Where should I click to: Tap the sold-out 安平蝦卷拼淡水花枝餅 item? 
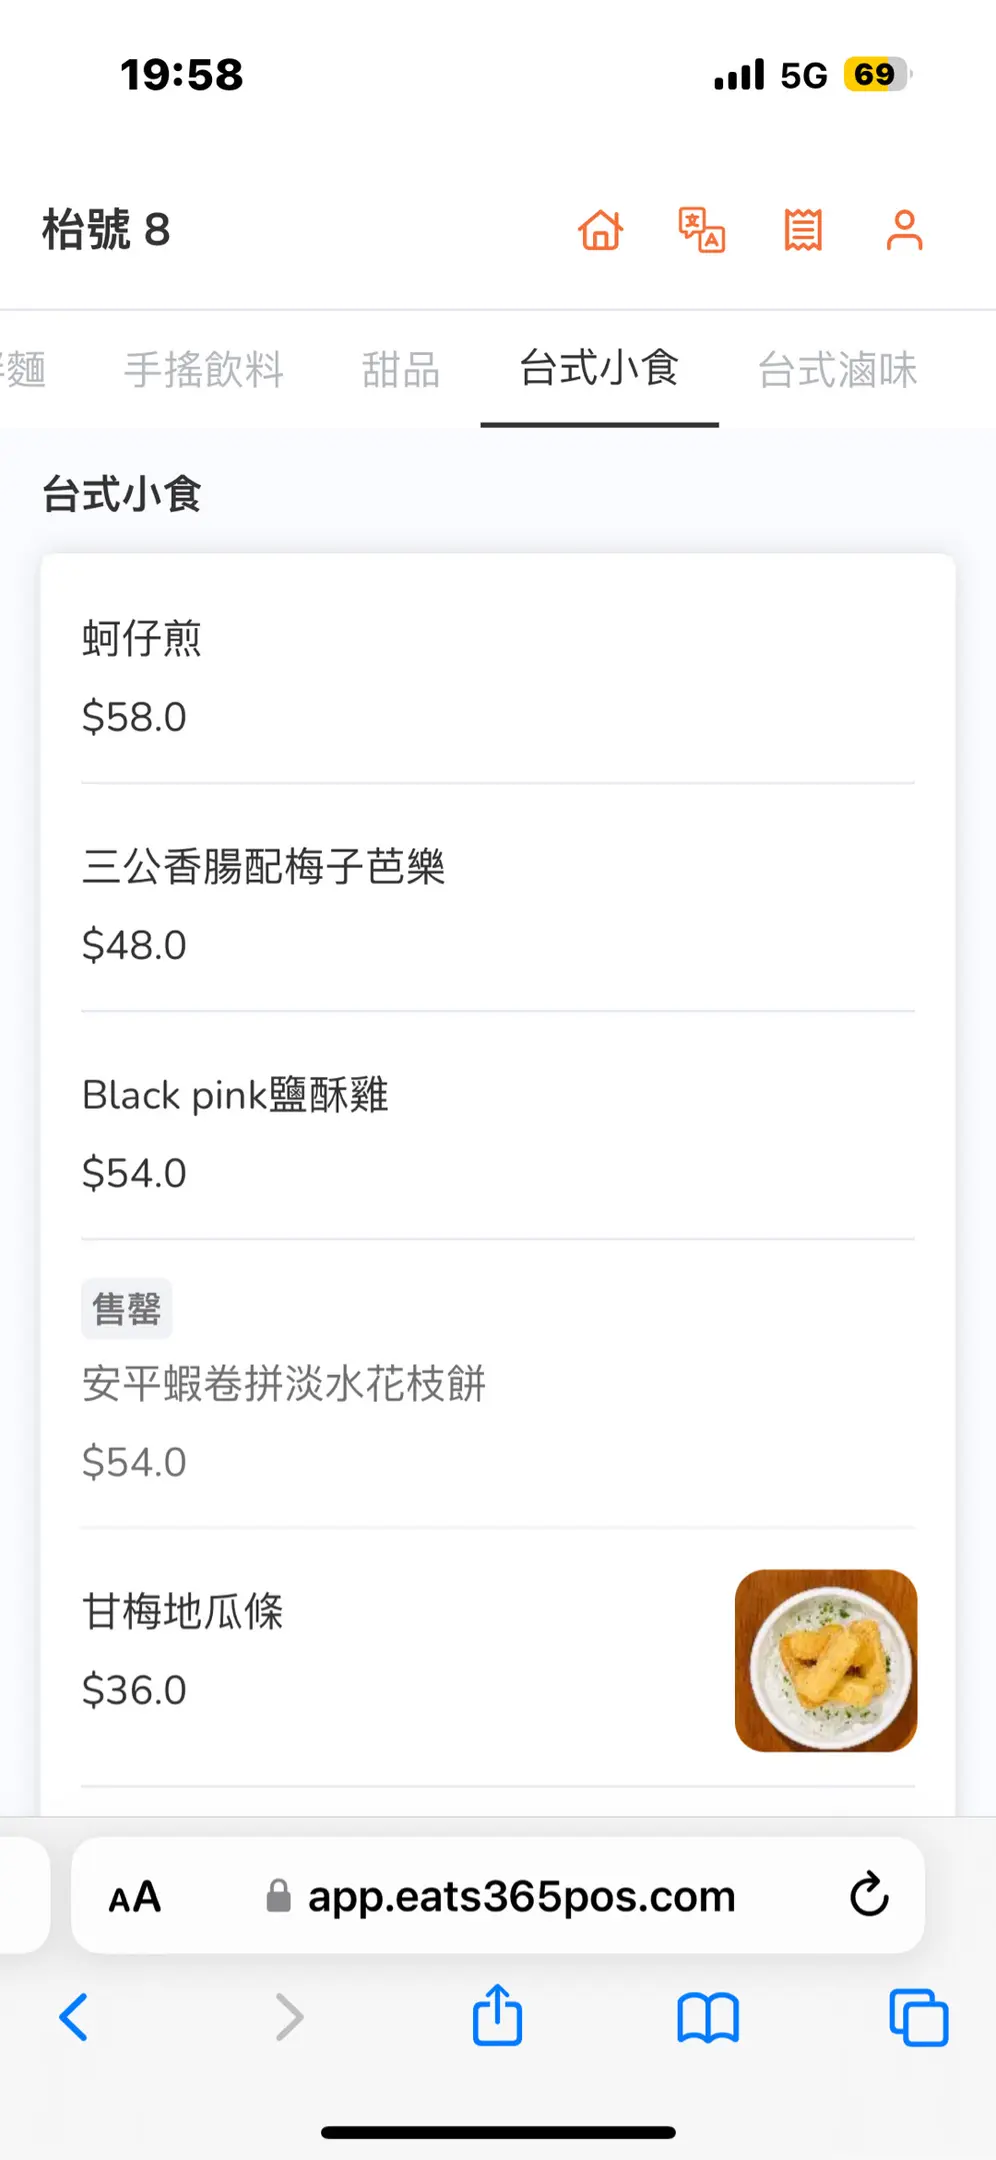[x=284, y=1384]
